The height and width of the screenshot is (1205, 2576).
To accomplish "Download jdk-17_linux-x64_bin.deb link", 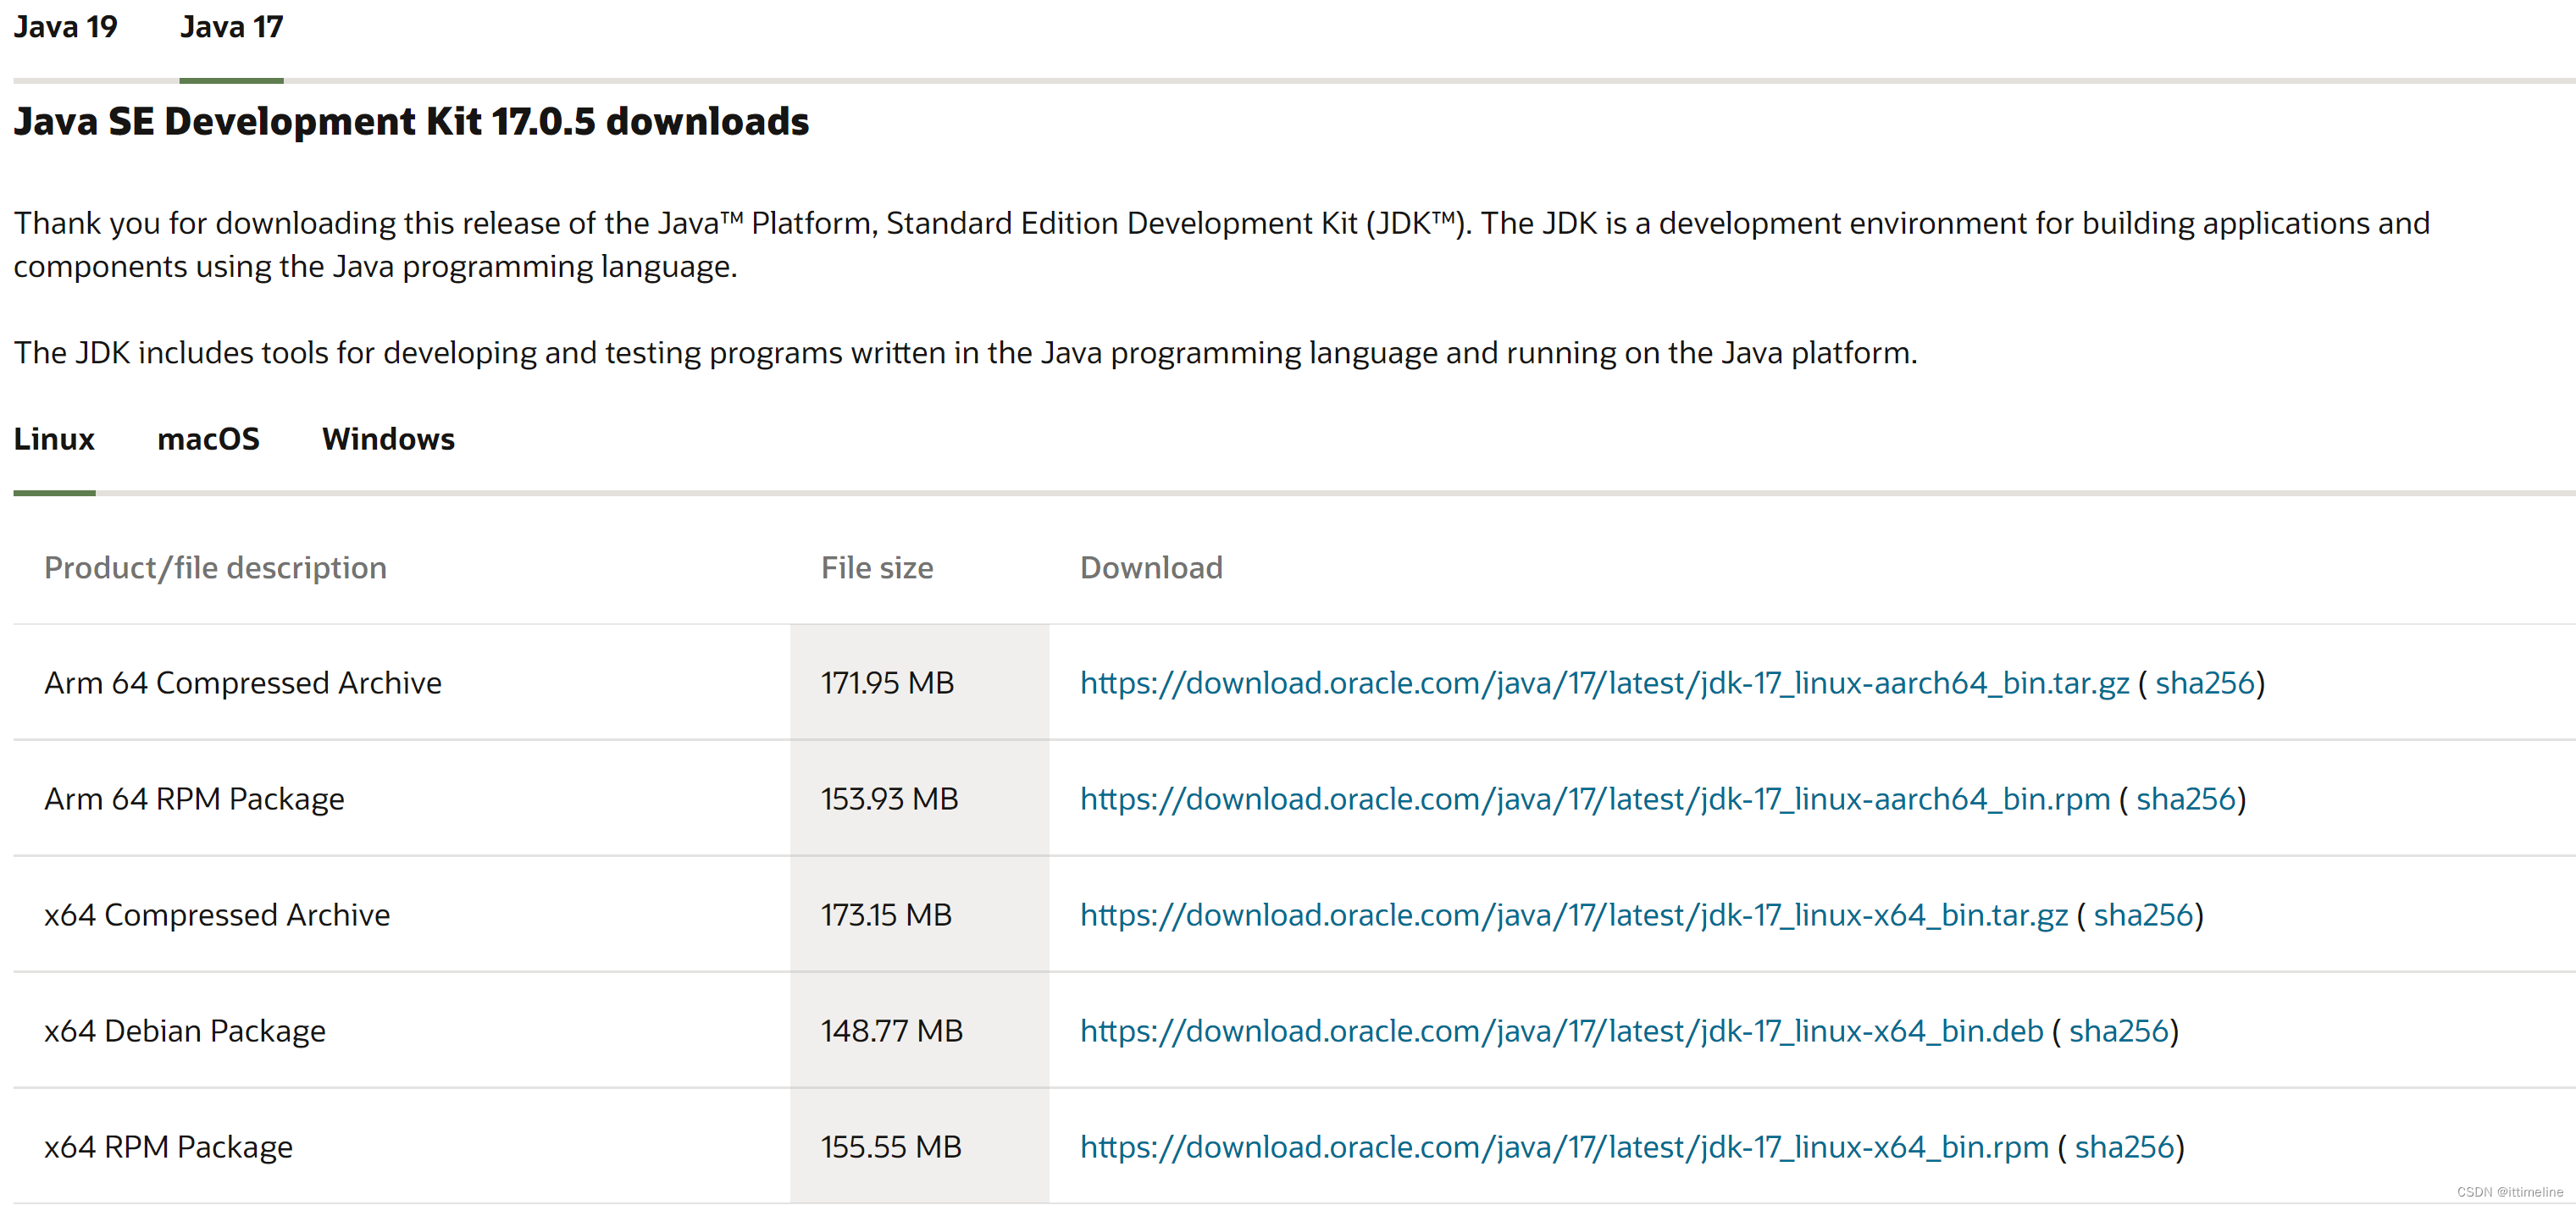I will pyautogui.click(x=1562, y=1031).
